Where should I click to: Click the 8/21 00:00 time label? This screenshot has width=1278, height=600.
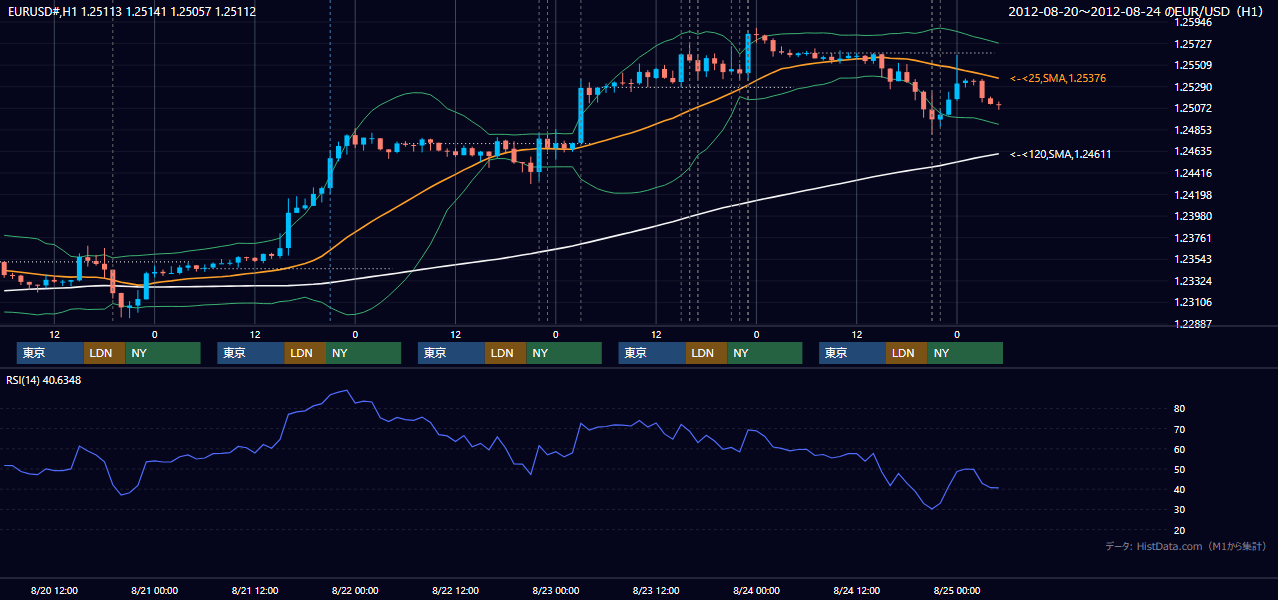[155, 591]
